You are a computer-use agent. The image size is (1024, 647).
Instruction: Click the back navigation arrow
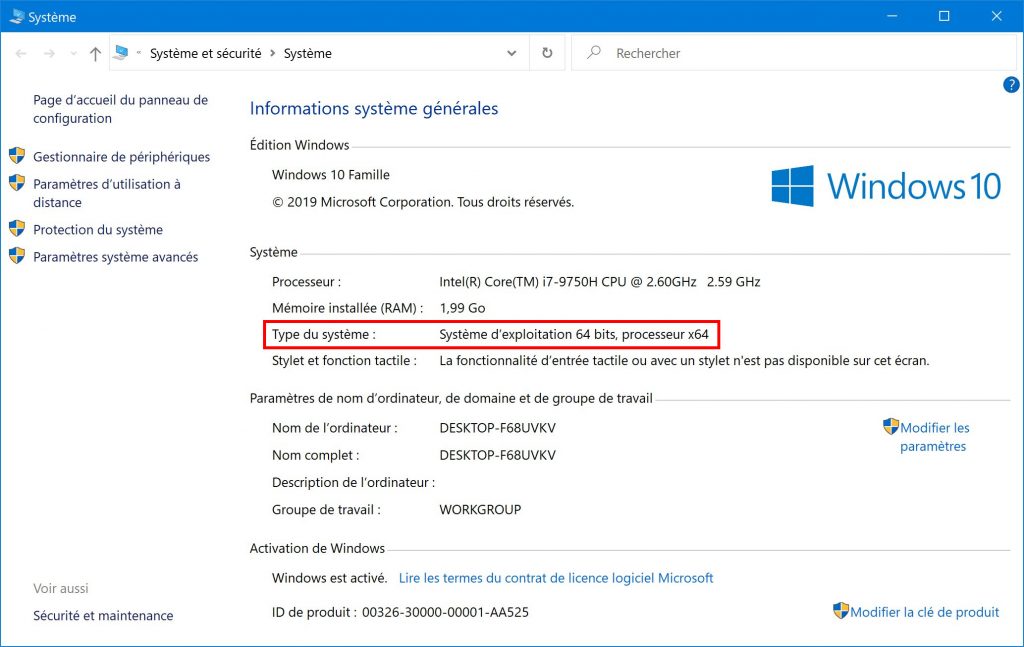21,54
